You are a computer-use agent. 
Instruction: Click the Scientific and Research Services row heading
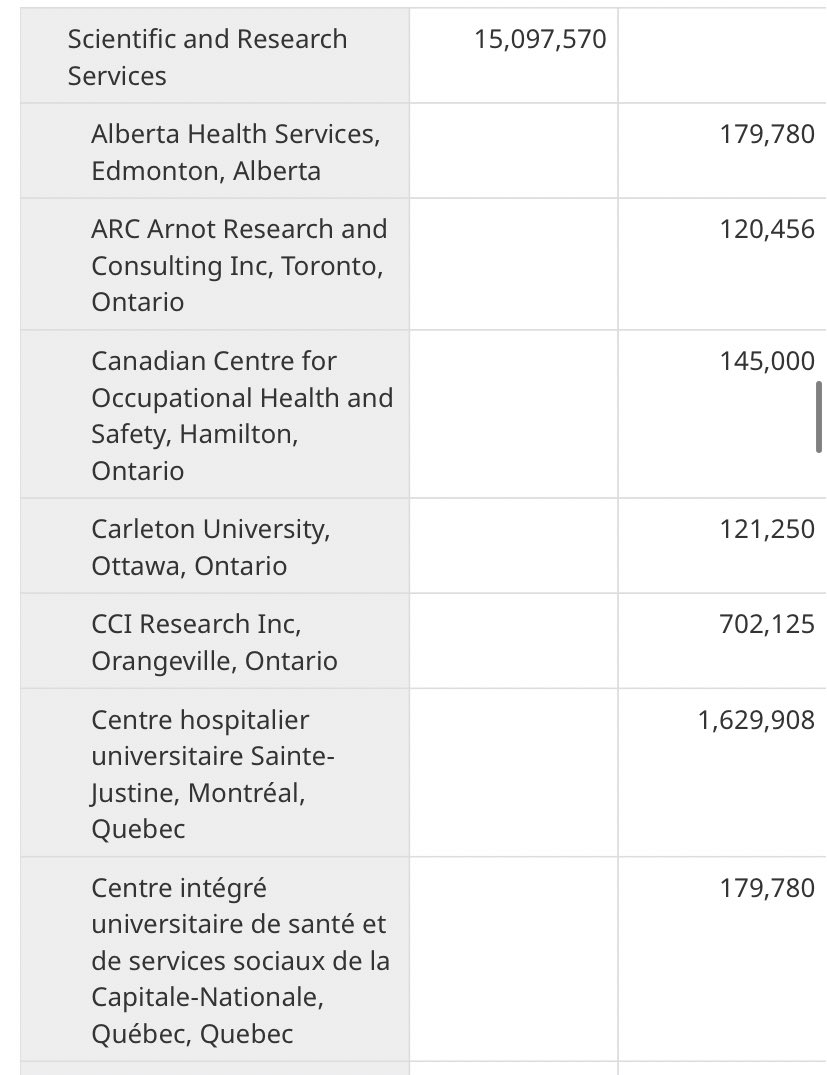(207, 57)
